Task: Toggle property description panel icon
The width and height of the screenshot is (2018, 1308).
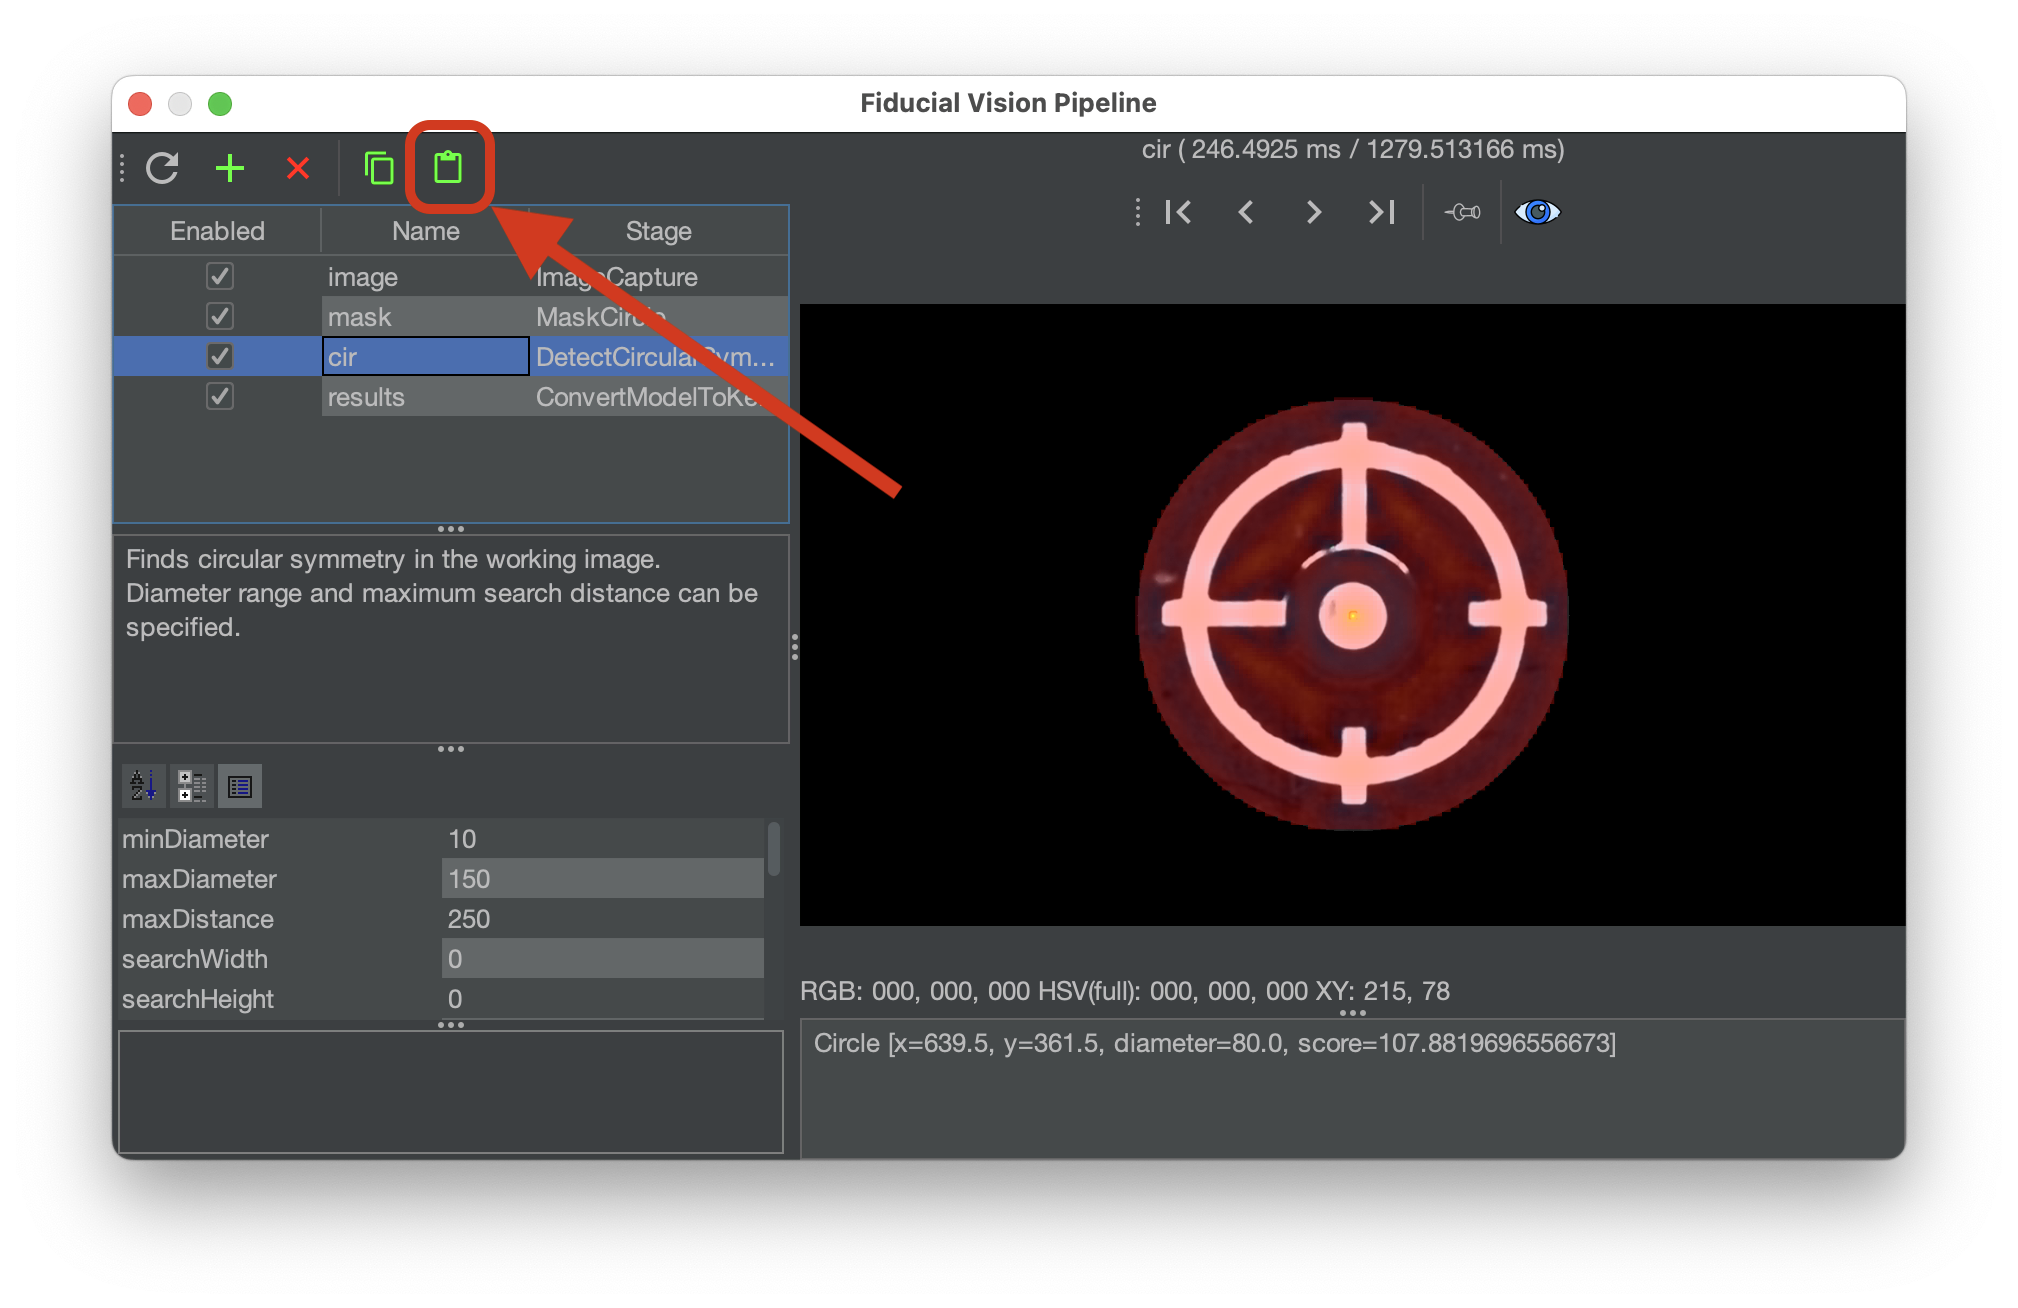Action: coord(240,786)
